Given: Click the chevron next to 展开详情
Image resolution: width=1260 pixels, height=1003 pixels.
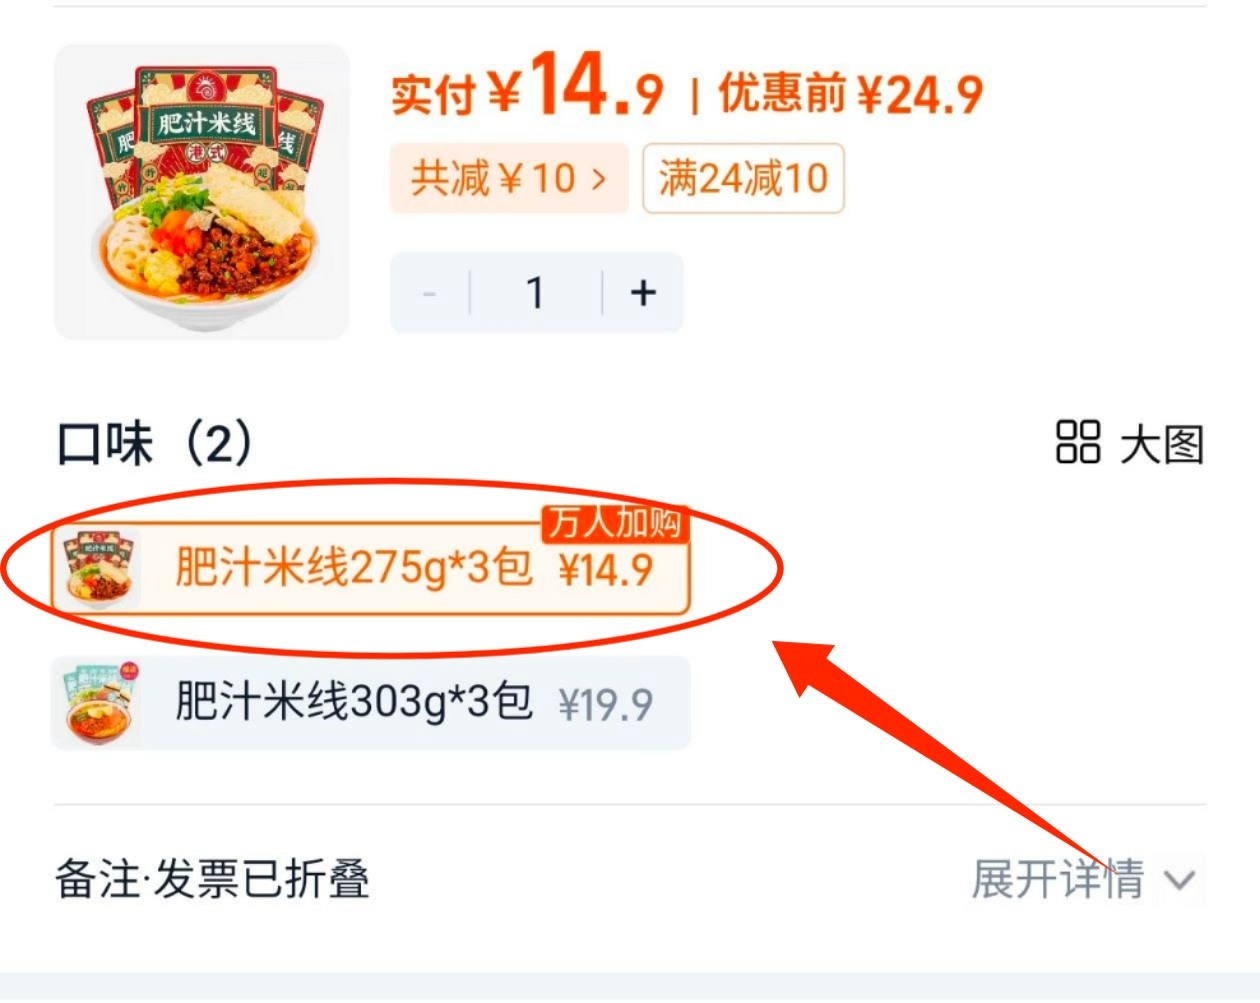Looking at the screenshot, I should 1180,880.
